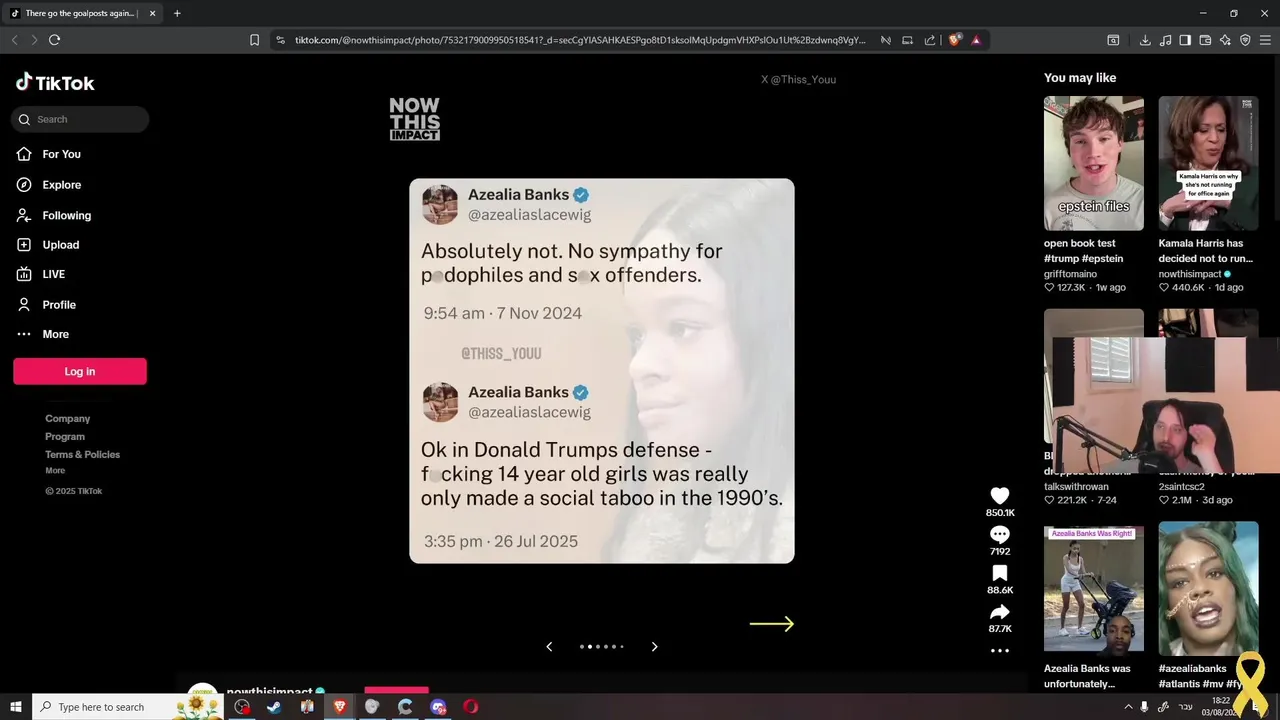Image resolution: width=1280 pixels, height=720 pixels.
Task: Expand footer More link
Action: (55, 471)
